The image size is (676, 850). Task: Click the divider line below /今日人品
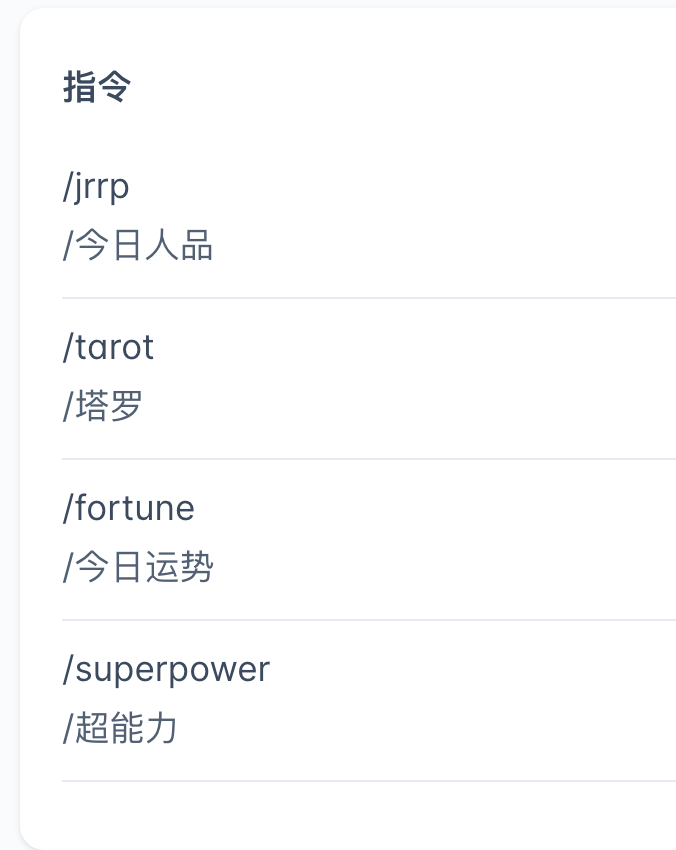[368, 298]
